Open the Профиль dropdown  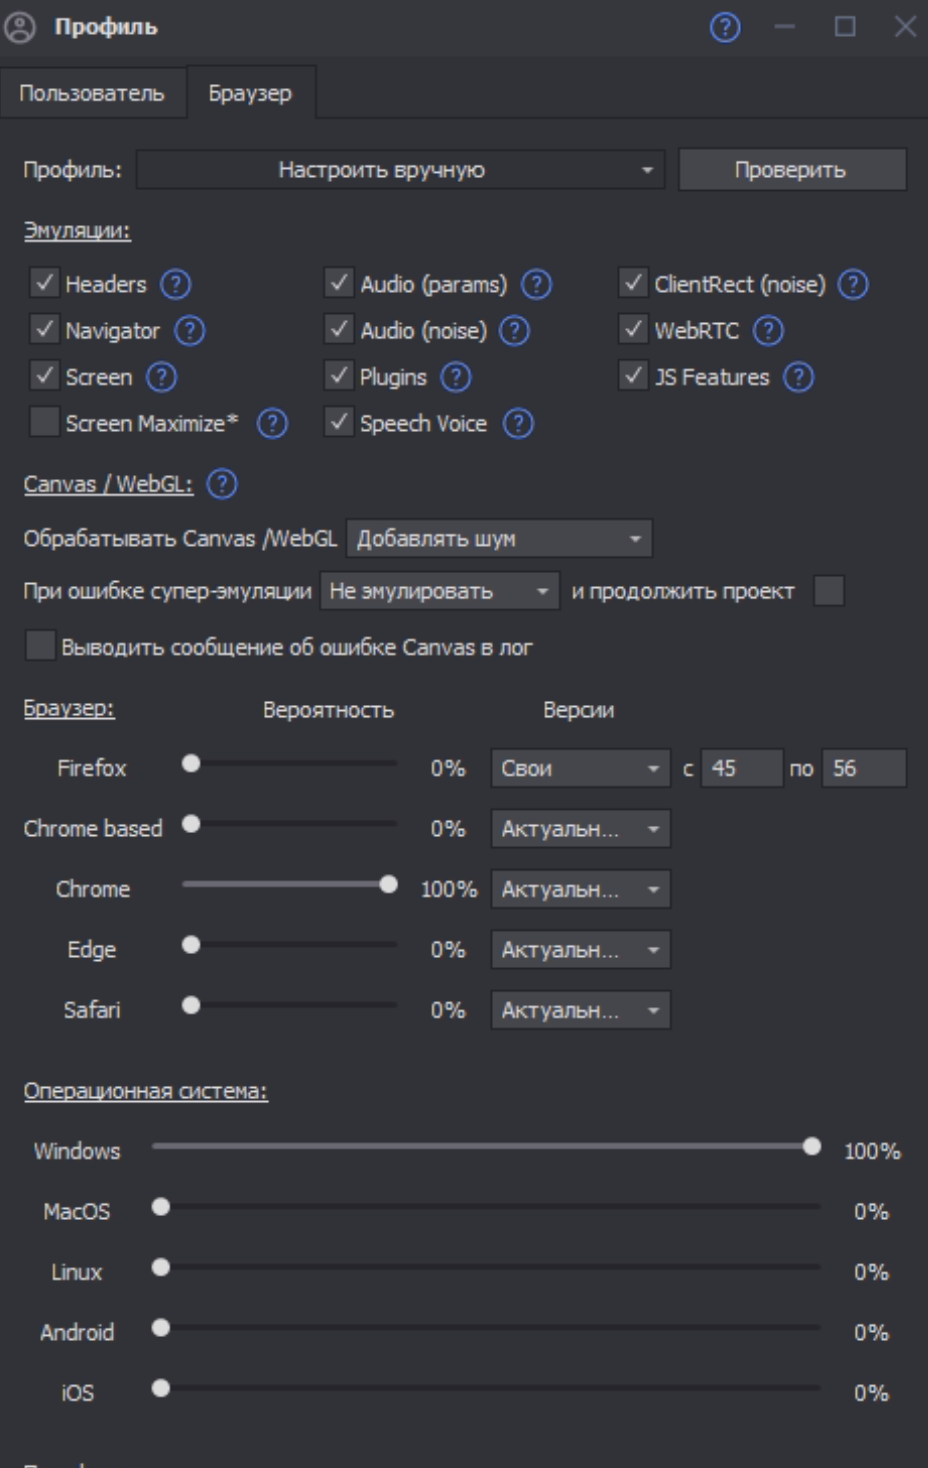coord(400,170)
